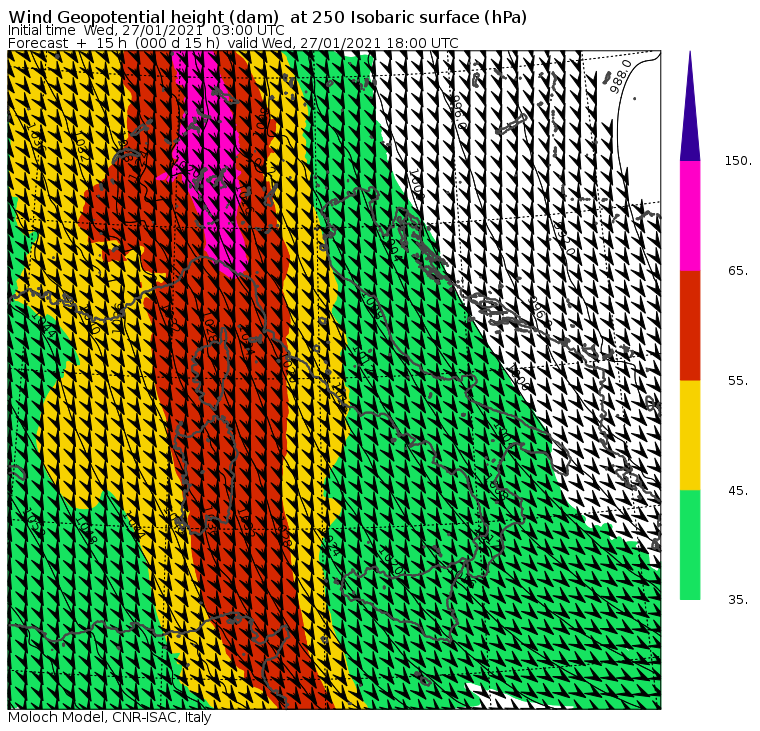The image size is (760, 731).
Task: Click the '55.' legend value
Action: (x=738, y=381)
